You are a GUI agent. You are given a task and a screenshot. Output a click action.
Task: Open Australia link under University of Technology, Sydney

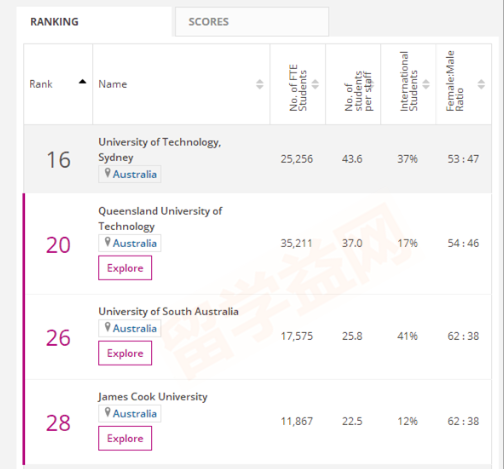(x=135, y=174)
